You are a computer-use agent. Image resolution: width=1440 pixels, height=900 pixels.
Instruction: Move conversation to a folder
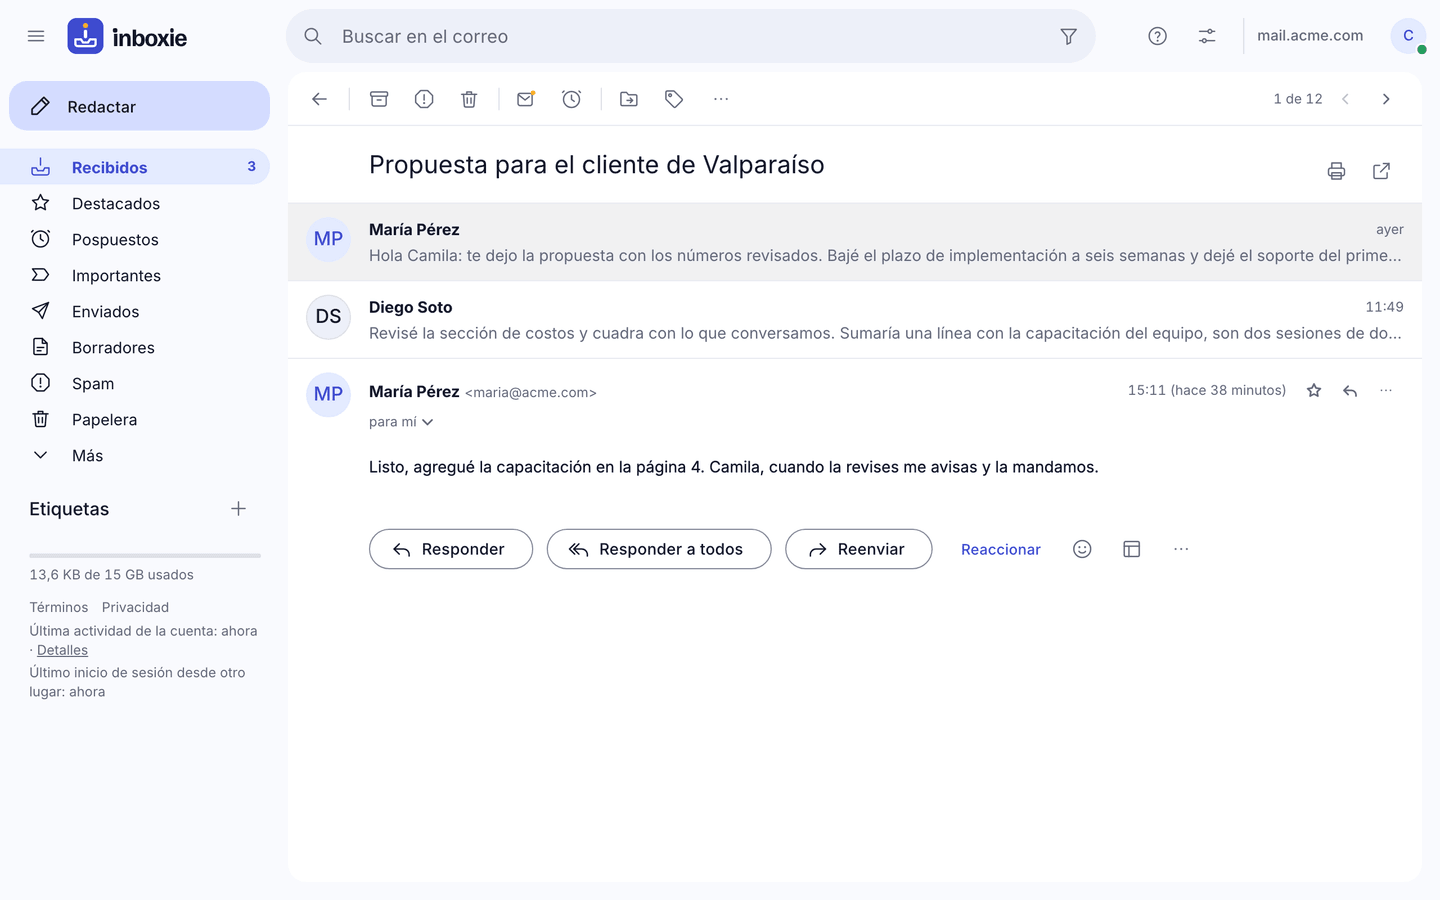tap(629, 99)
